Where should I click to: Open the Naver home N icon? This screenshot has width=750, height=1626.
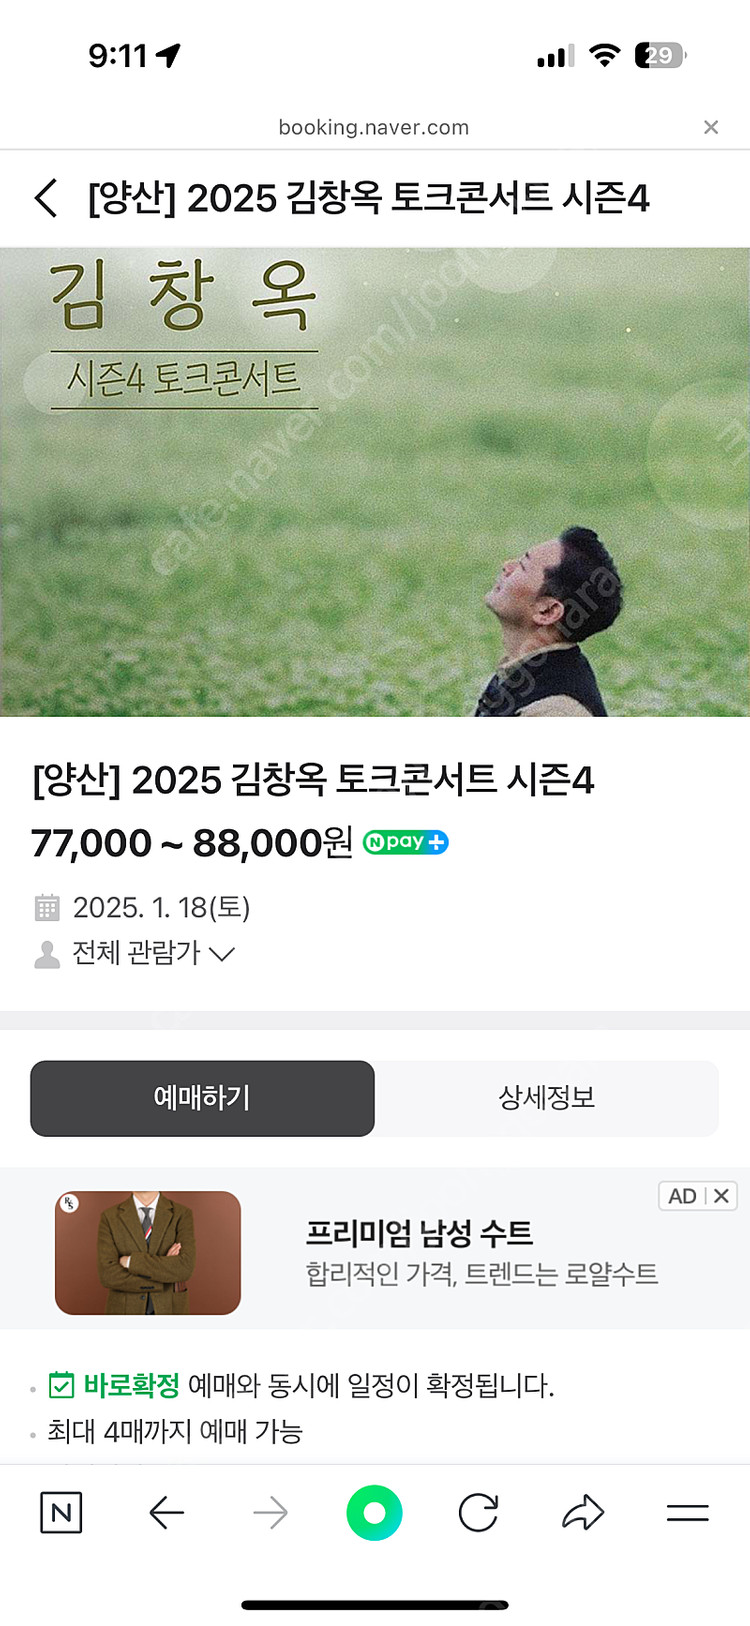(x=61, y=1513)
